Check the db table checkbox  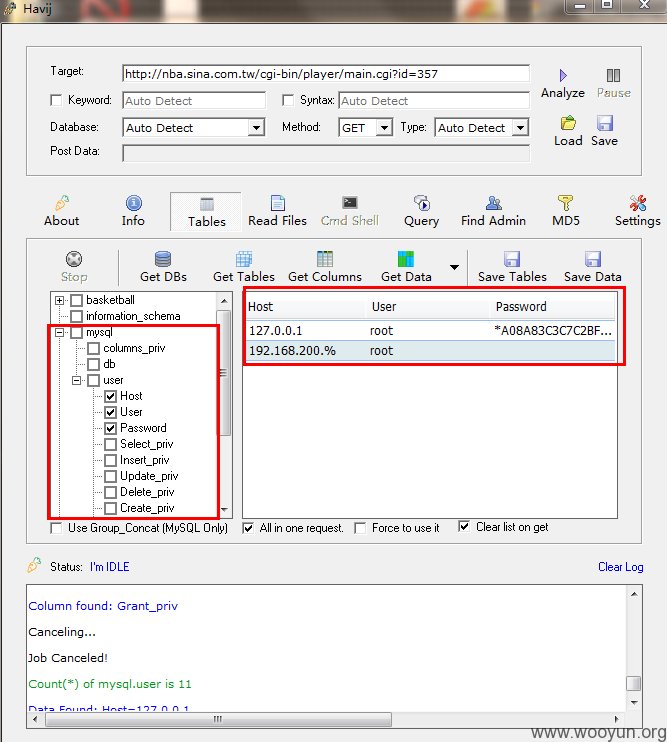[x=93, y=364]
